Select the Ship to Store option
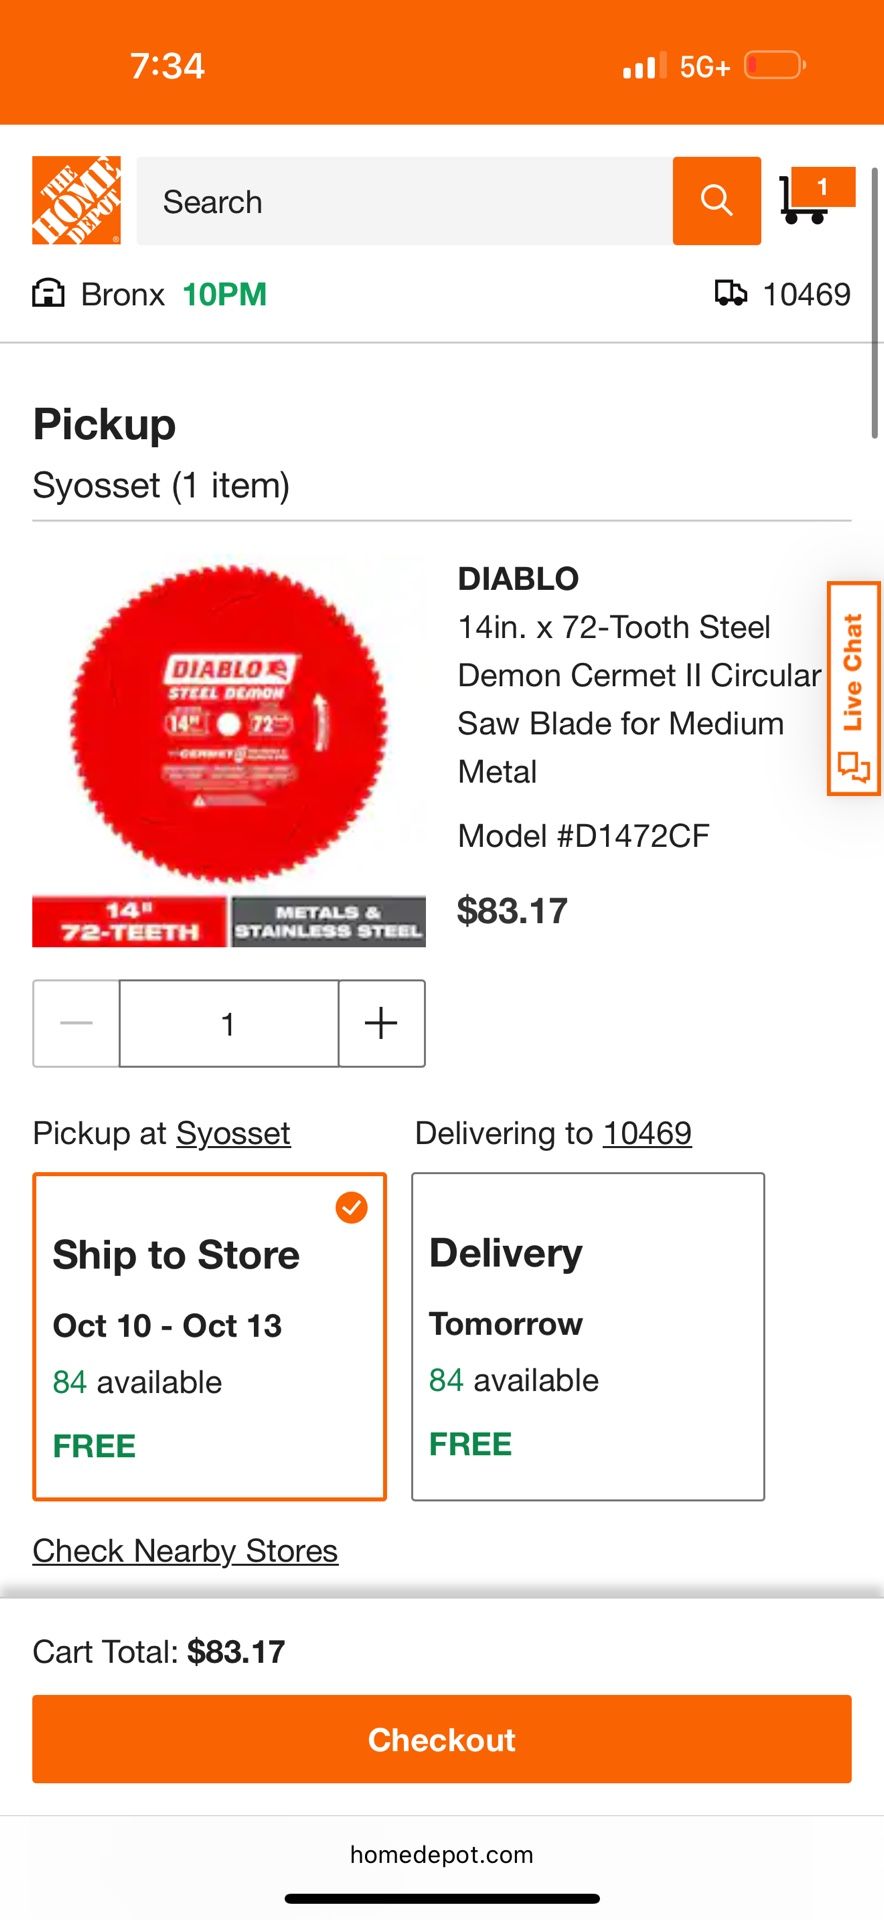884x1920 pixels. [x=209, y=1336]
